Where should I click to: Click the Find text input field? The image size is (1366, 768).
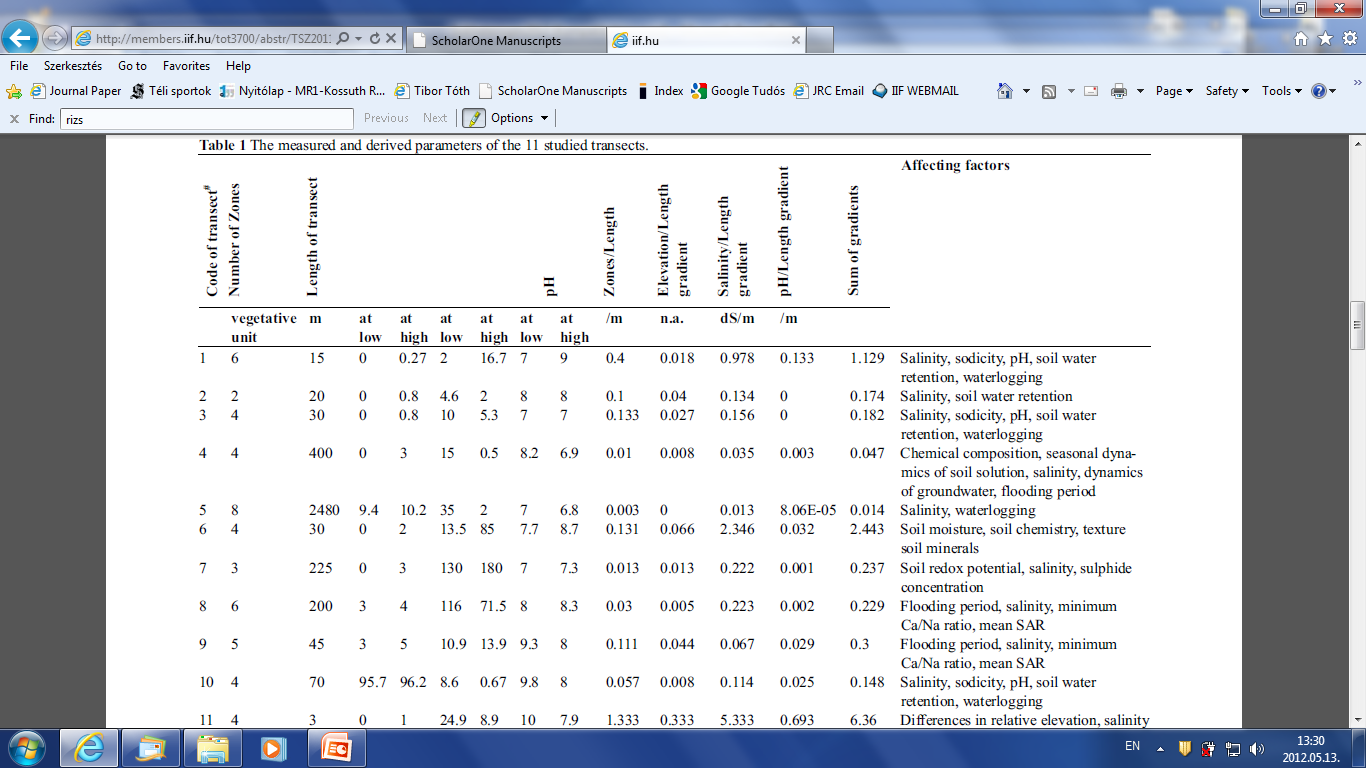207,118
